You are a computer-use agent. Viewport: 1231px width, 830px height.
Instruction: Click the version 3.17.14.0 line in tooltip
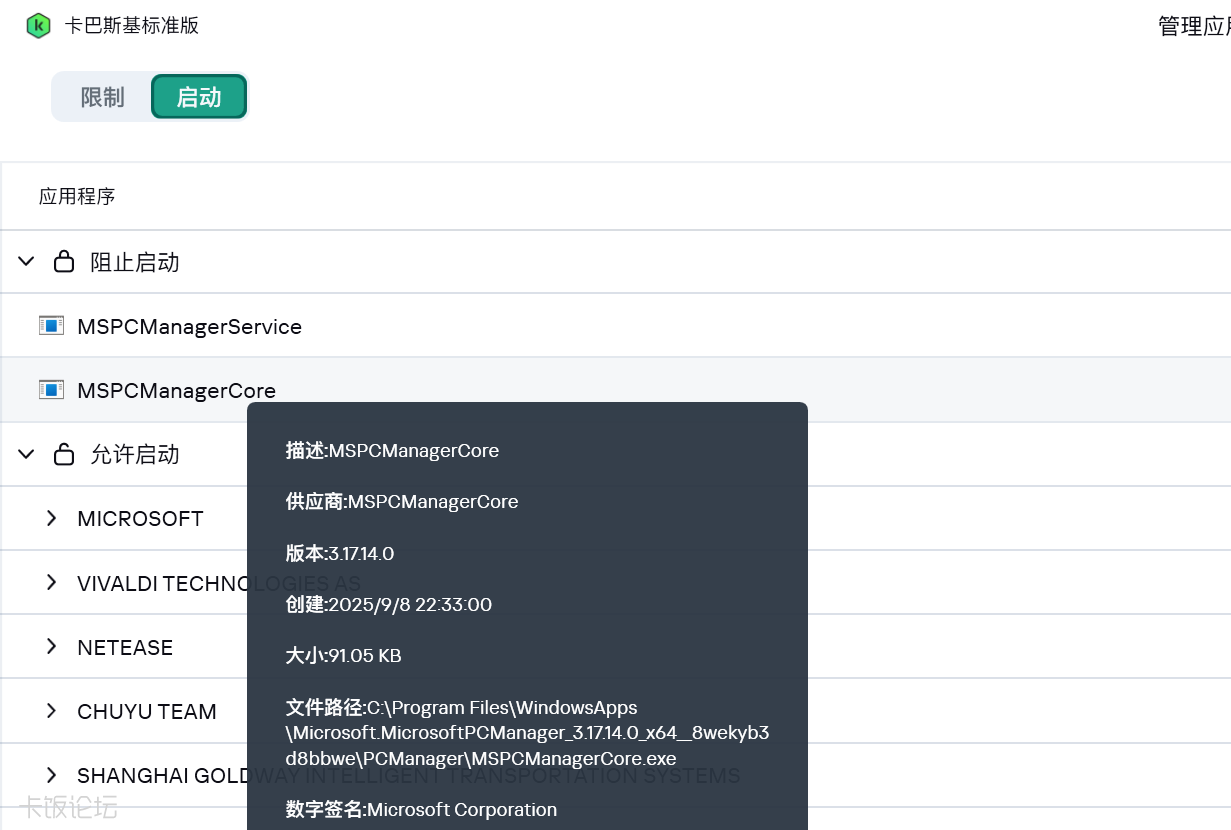[340, 553]
